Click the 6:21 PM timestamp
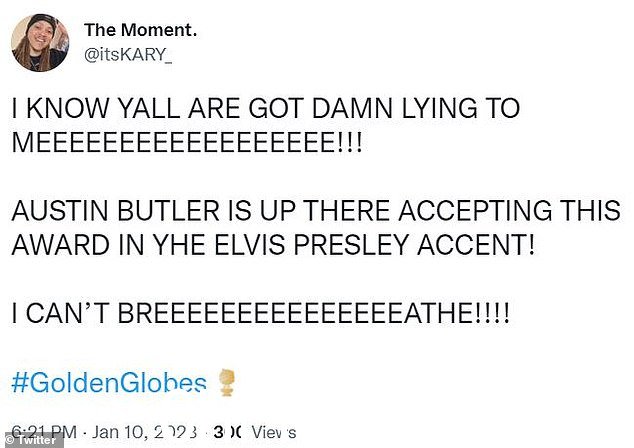The height and width of the screenshot is (448, 634). [x=44, y=432]
